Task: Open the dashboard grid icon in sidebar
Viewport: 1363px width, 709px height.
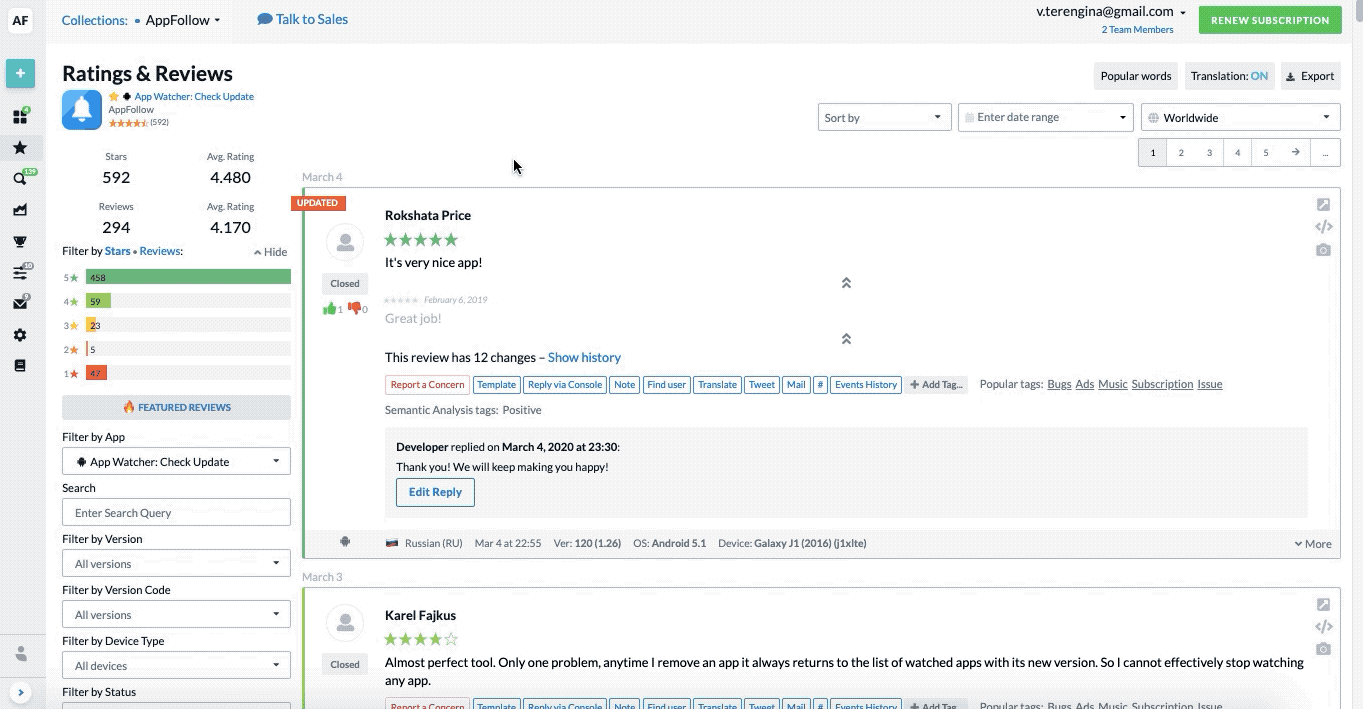Action: coord(20,116)
